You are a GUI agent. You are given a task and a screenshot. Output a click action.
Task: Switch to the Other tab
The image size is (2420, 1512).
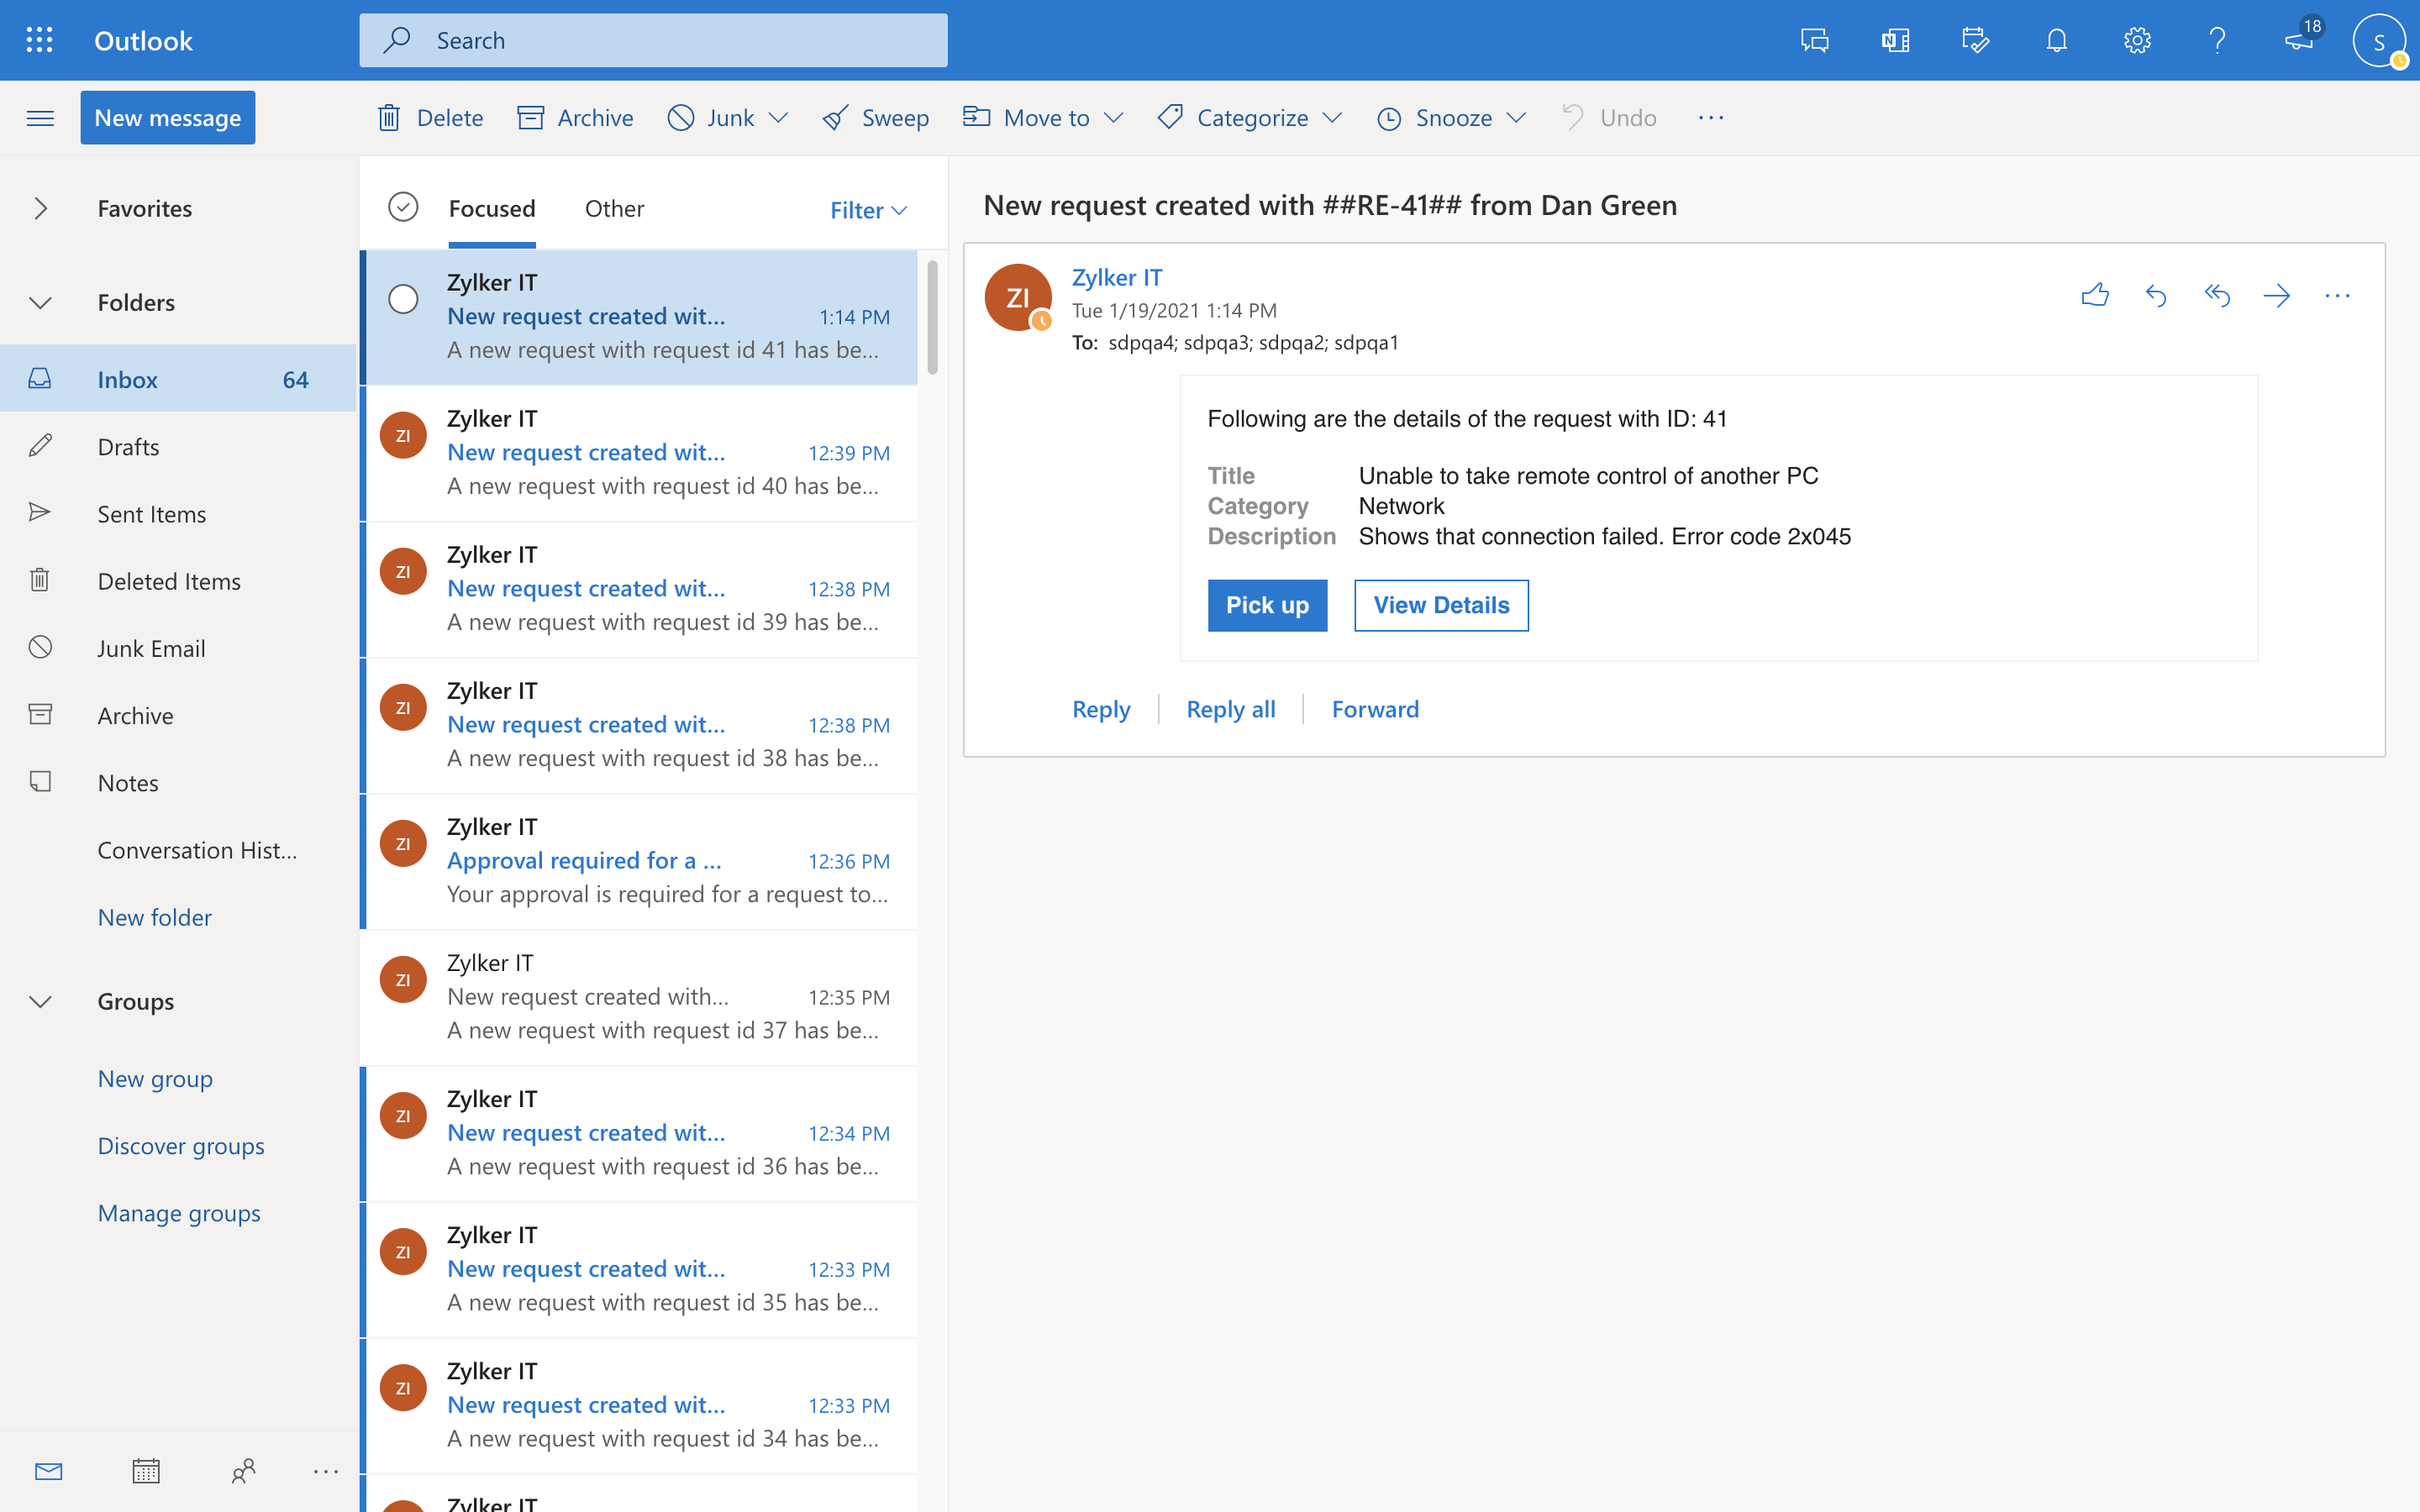tap(614, 208)
